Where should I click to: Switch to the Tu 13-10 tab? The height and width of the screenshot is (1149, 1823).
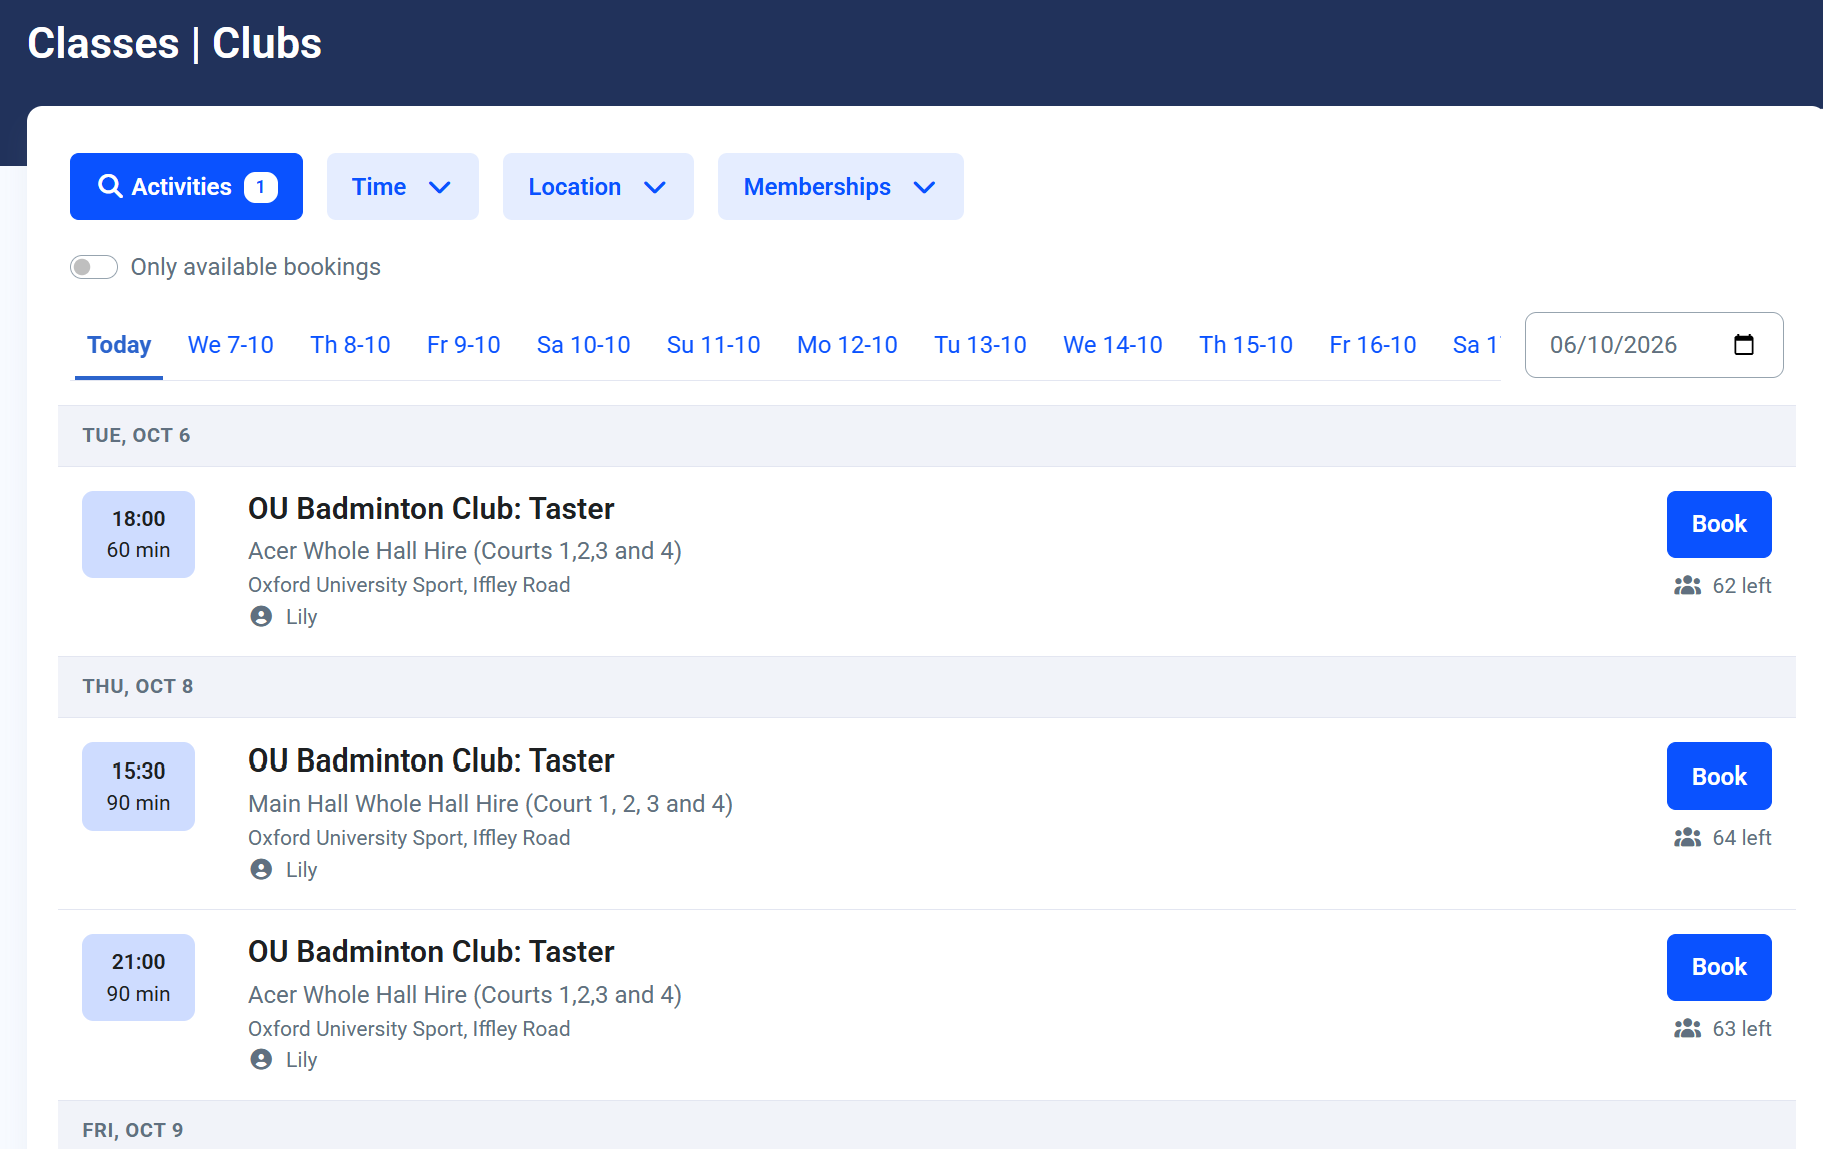click(x=980, y=345)
